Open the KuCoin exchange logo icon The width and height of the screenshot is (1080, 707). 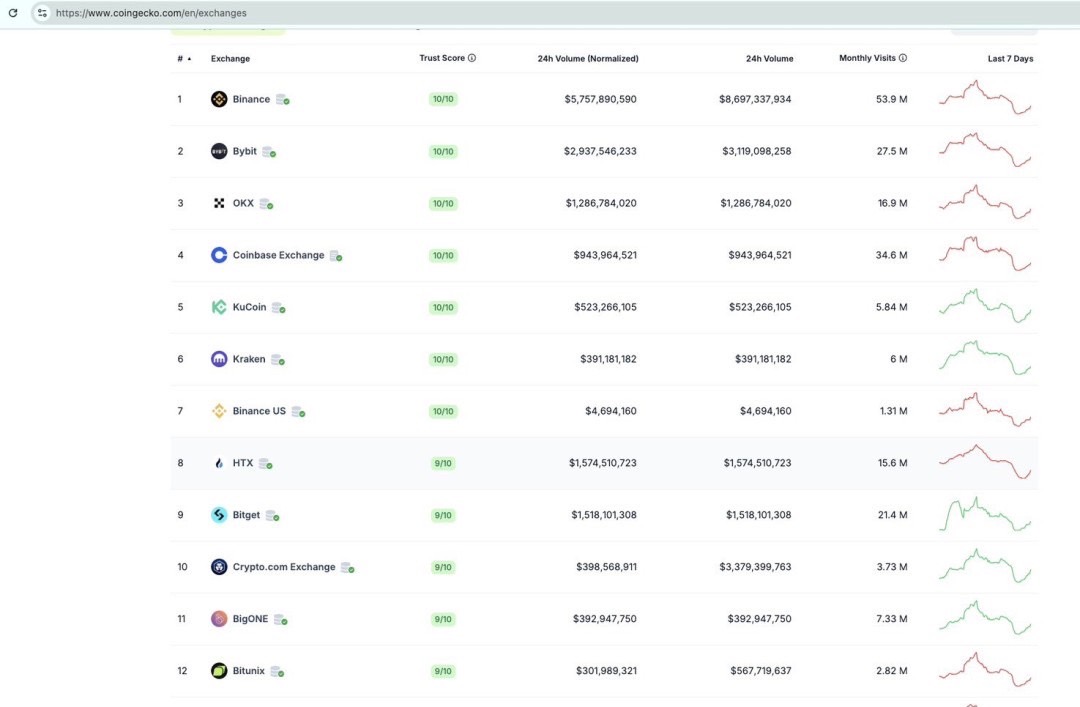point(219,307)
